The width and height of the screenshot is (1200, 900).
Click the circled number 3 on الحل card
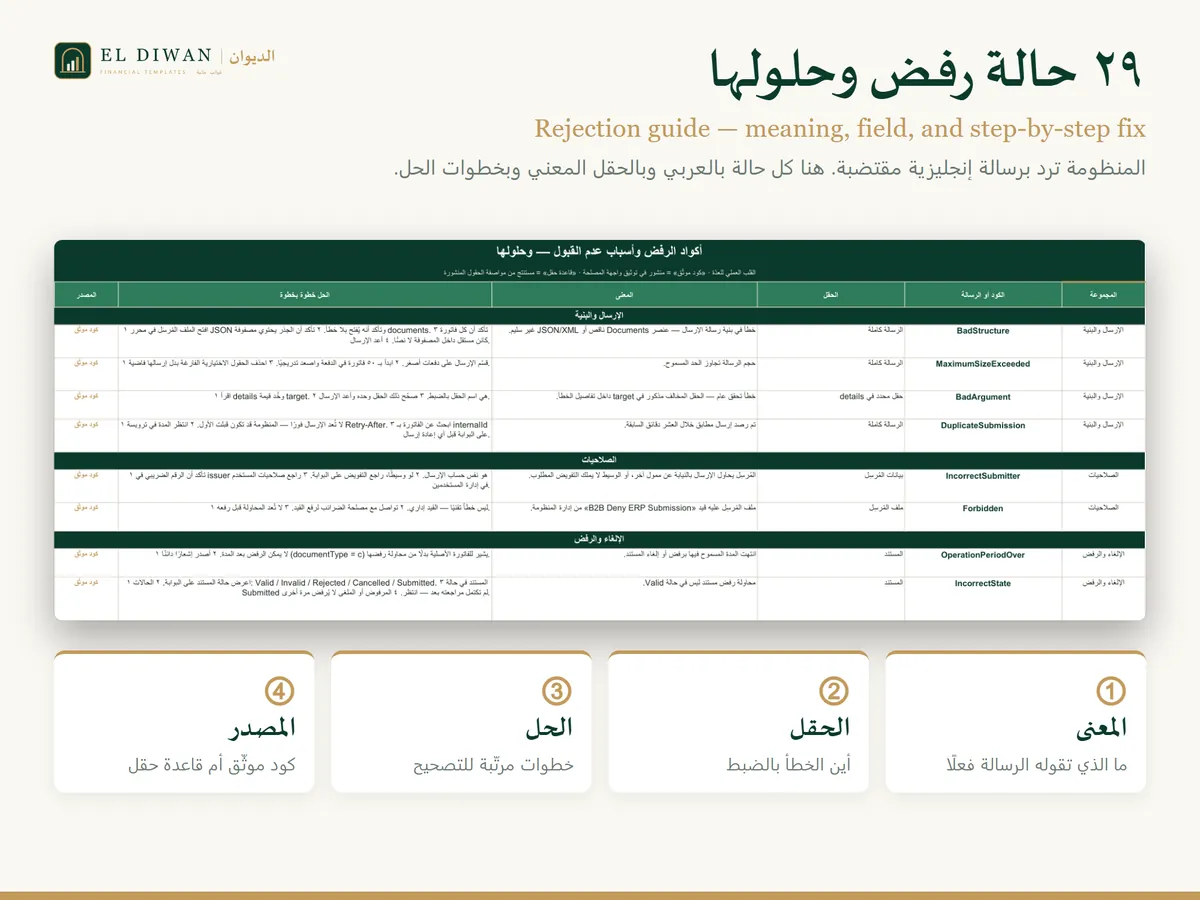tap(557, 691)
